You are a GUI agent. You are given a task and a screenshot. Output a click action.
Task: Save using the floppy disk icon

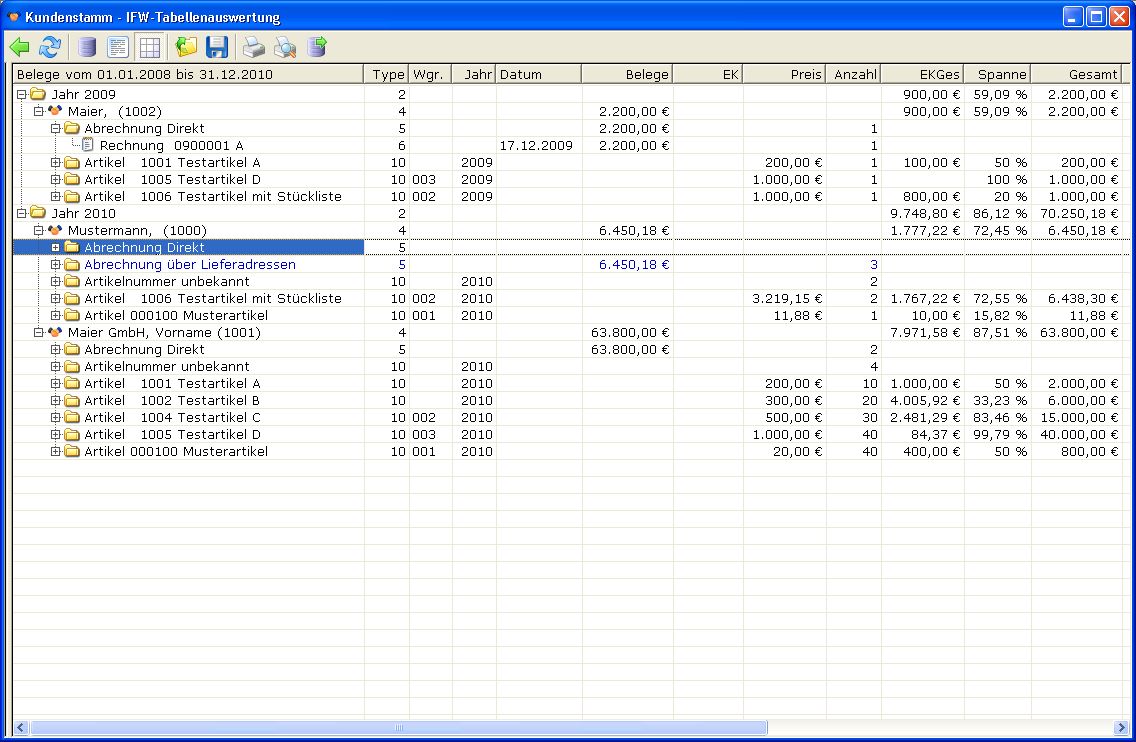[x=217, y=47]
